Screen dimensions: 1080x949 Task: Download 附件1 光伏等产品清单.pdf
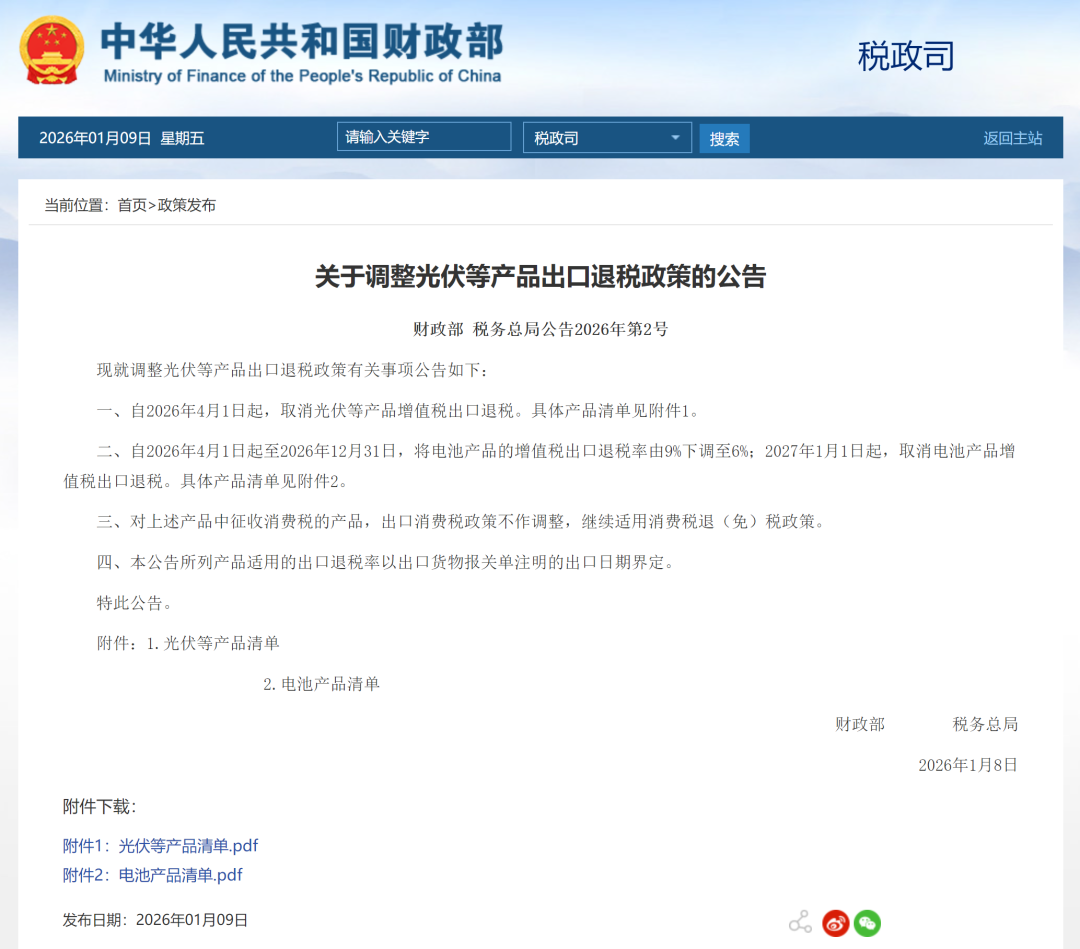(163, 845)
